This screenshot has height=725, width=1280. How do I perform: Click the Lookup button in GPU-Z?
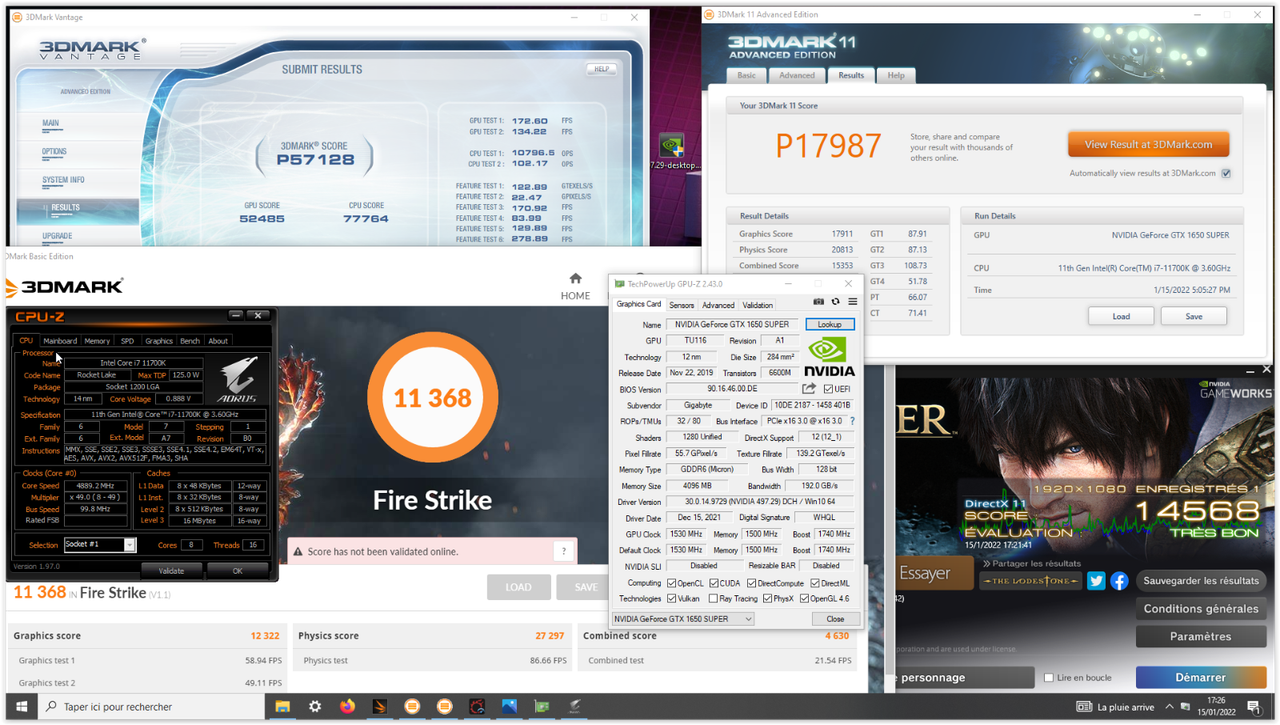[830, 324]
